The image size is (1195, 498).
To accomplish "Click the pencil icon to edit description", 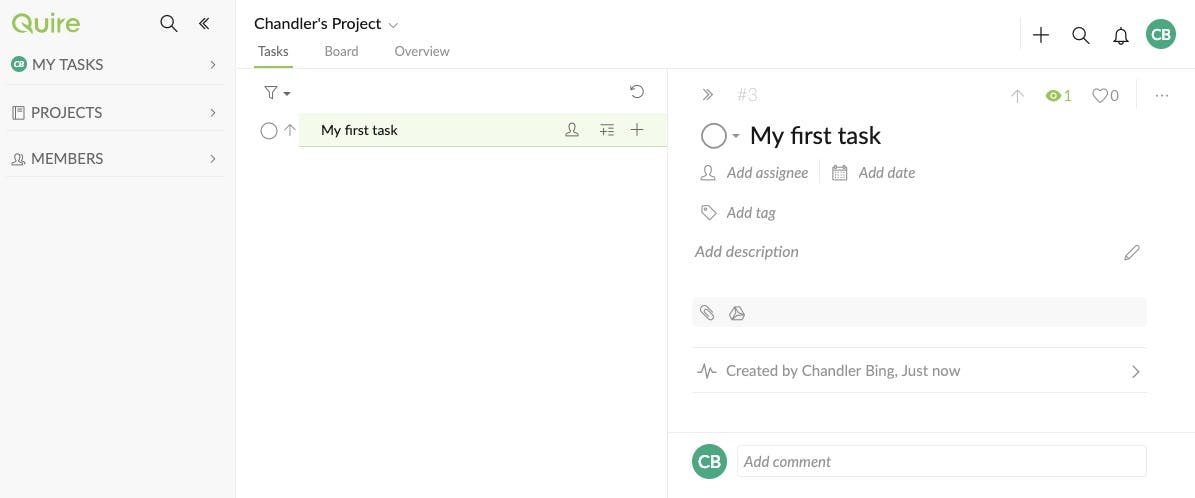I will [x=1132, y=253].
